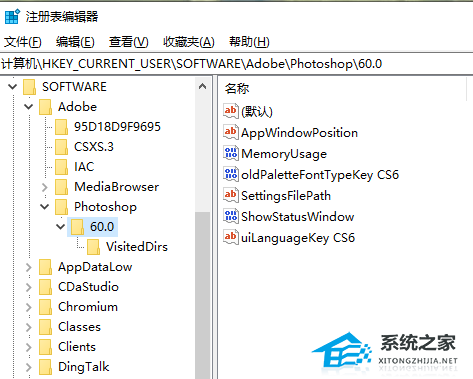Collapse the Photoshop key node
The width and height of the screenshot is (473, 379).
tap(45, 207)
